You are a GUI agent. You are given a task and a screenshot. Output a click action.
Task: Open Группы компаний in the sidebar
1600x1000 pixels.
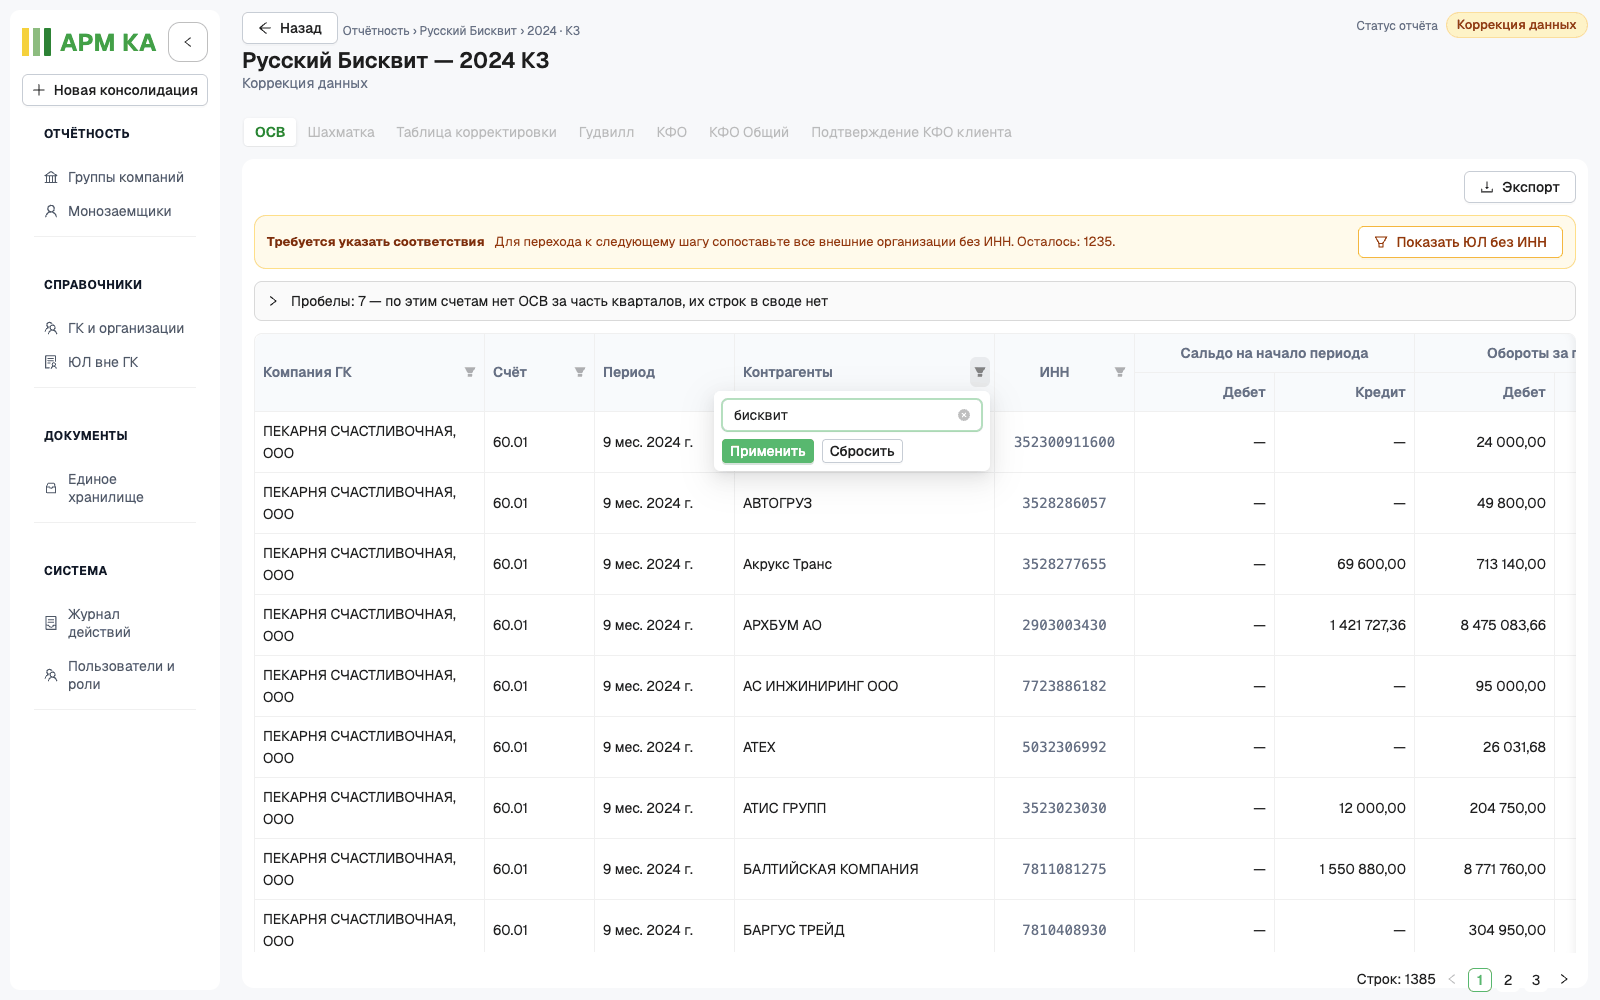tap(115, 177)
